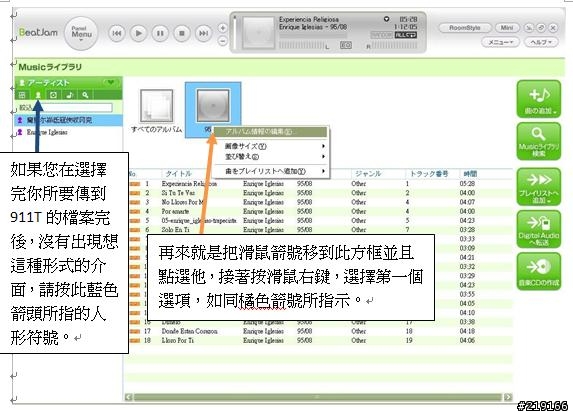This screenshot has height=414, width=573.
Task: Skip to next track
Action: [204, 33]
